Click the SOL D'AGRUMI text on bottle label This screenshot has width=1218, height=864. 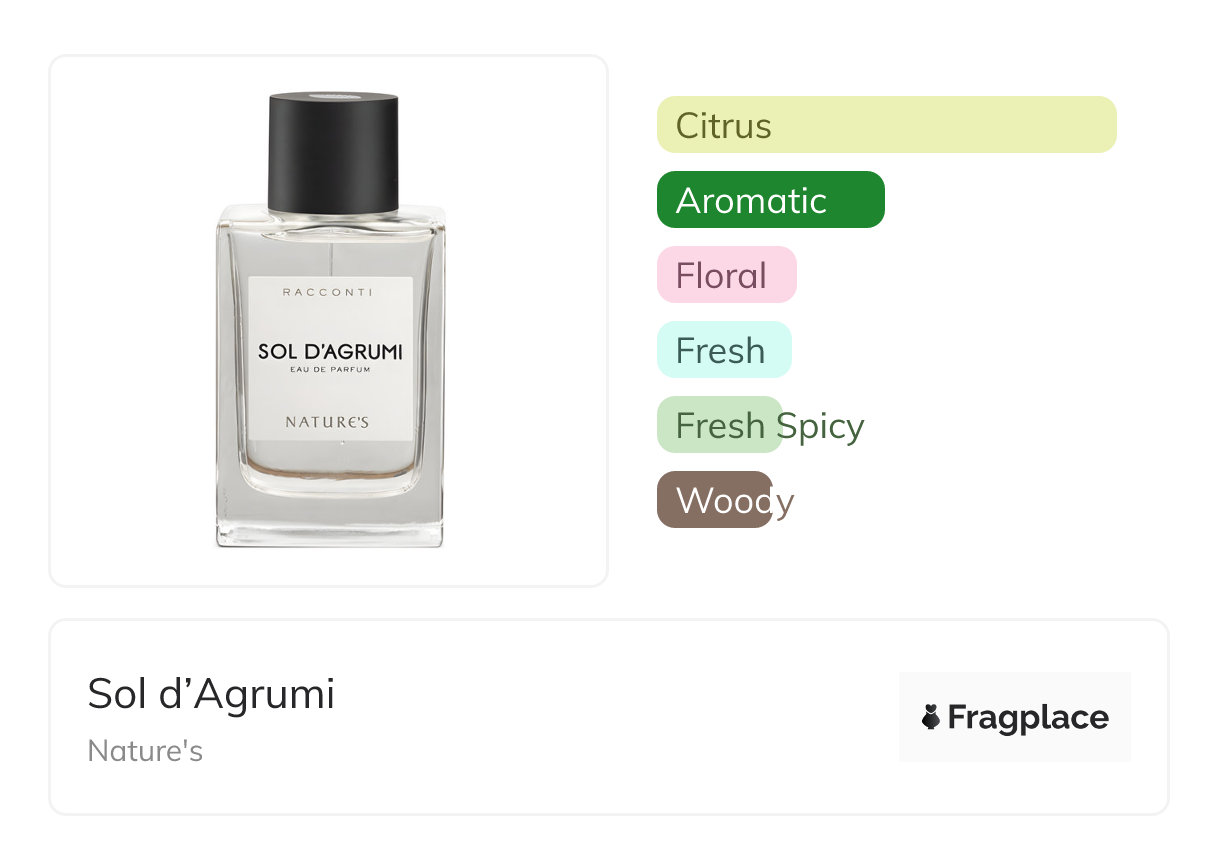coord(330,352)
